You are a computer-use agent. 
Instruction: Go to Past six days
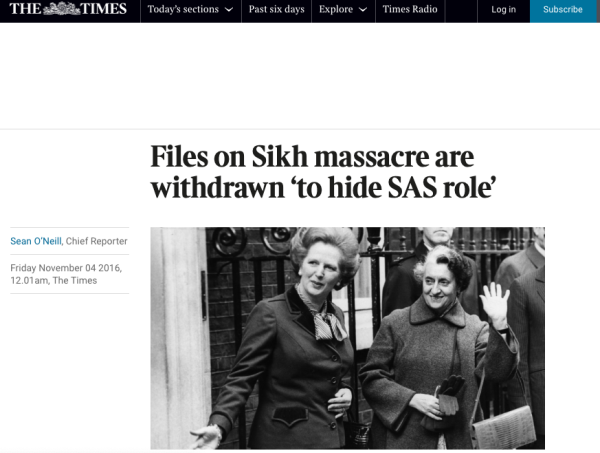coord(277,9)
